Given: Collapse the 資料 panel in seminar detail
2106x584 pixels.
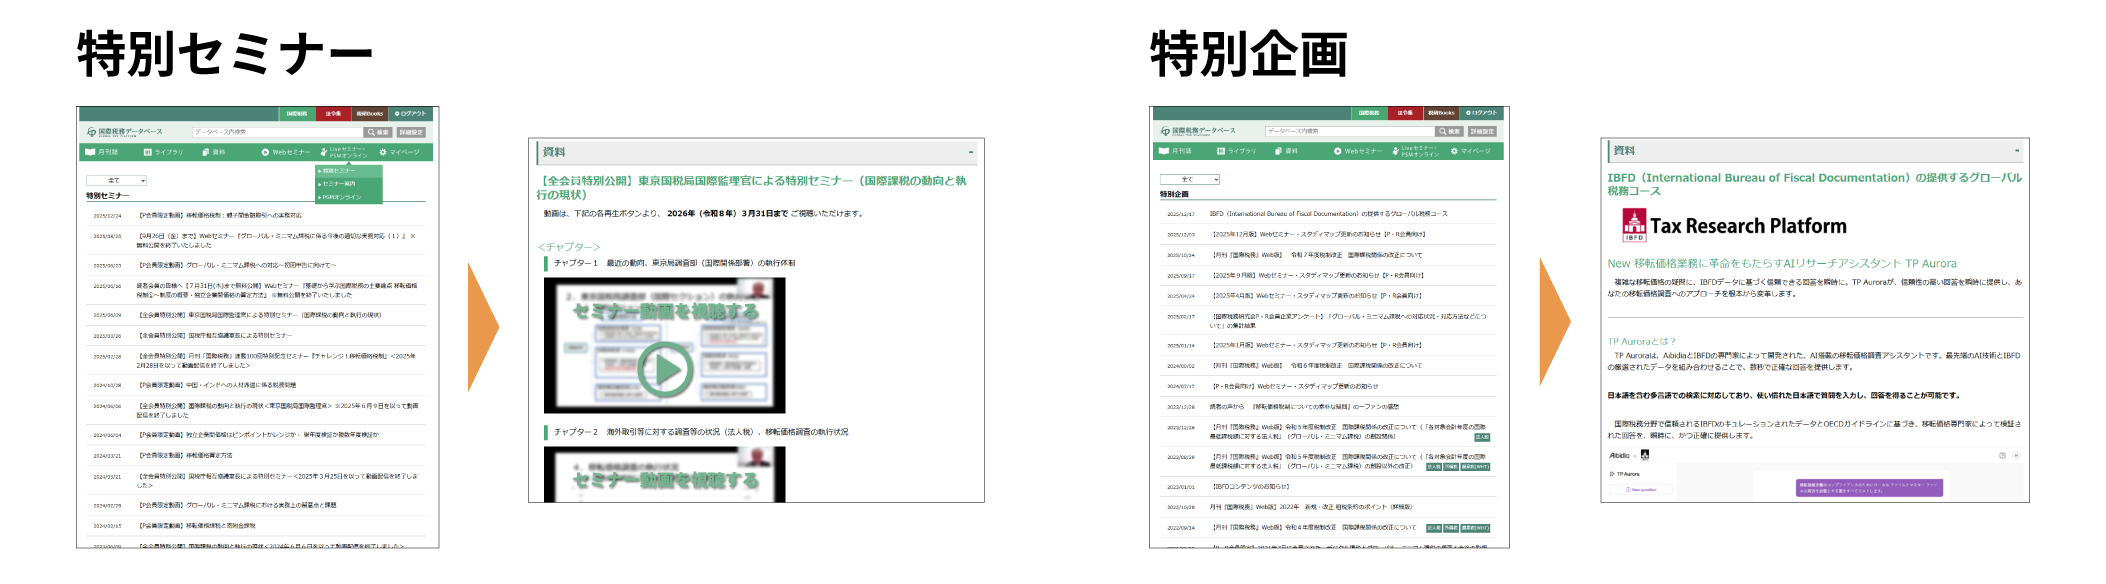Looking at the screenshot, I should point(970,152).
